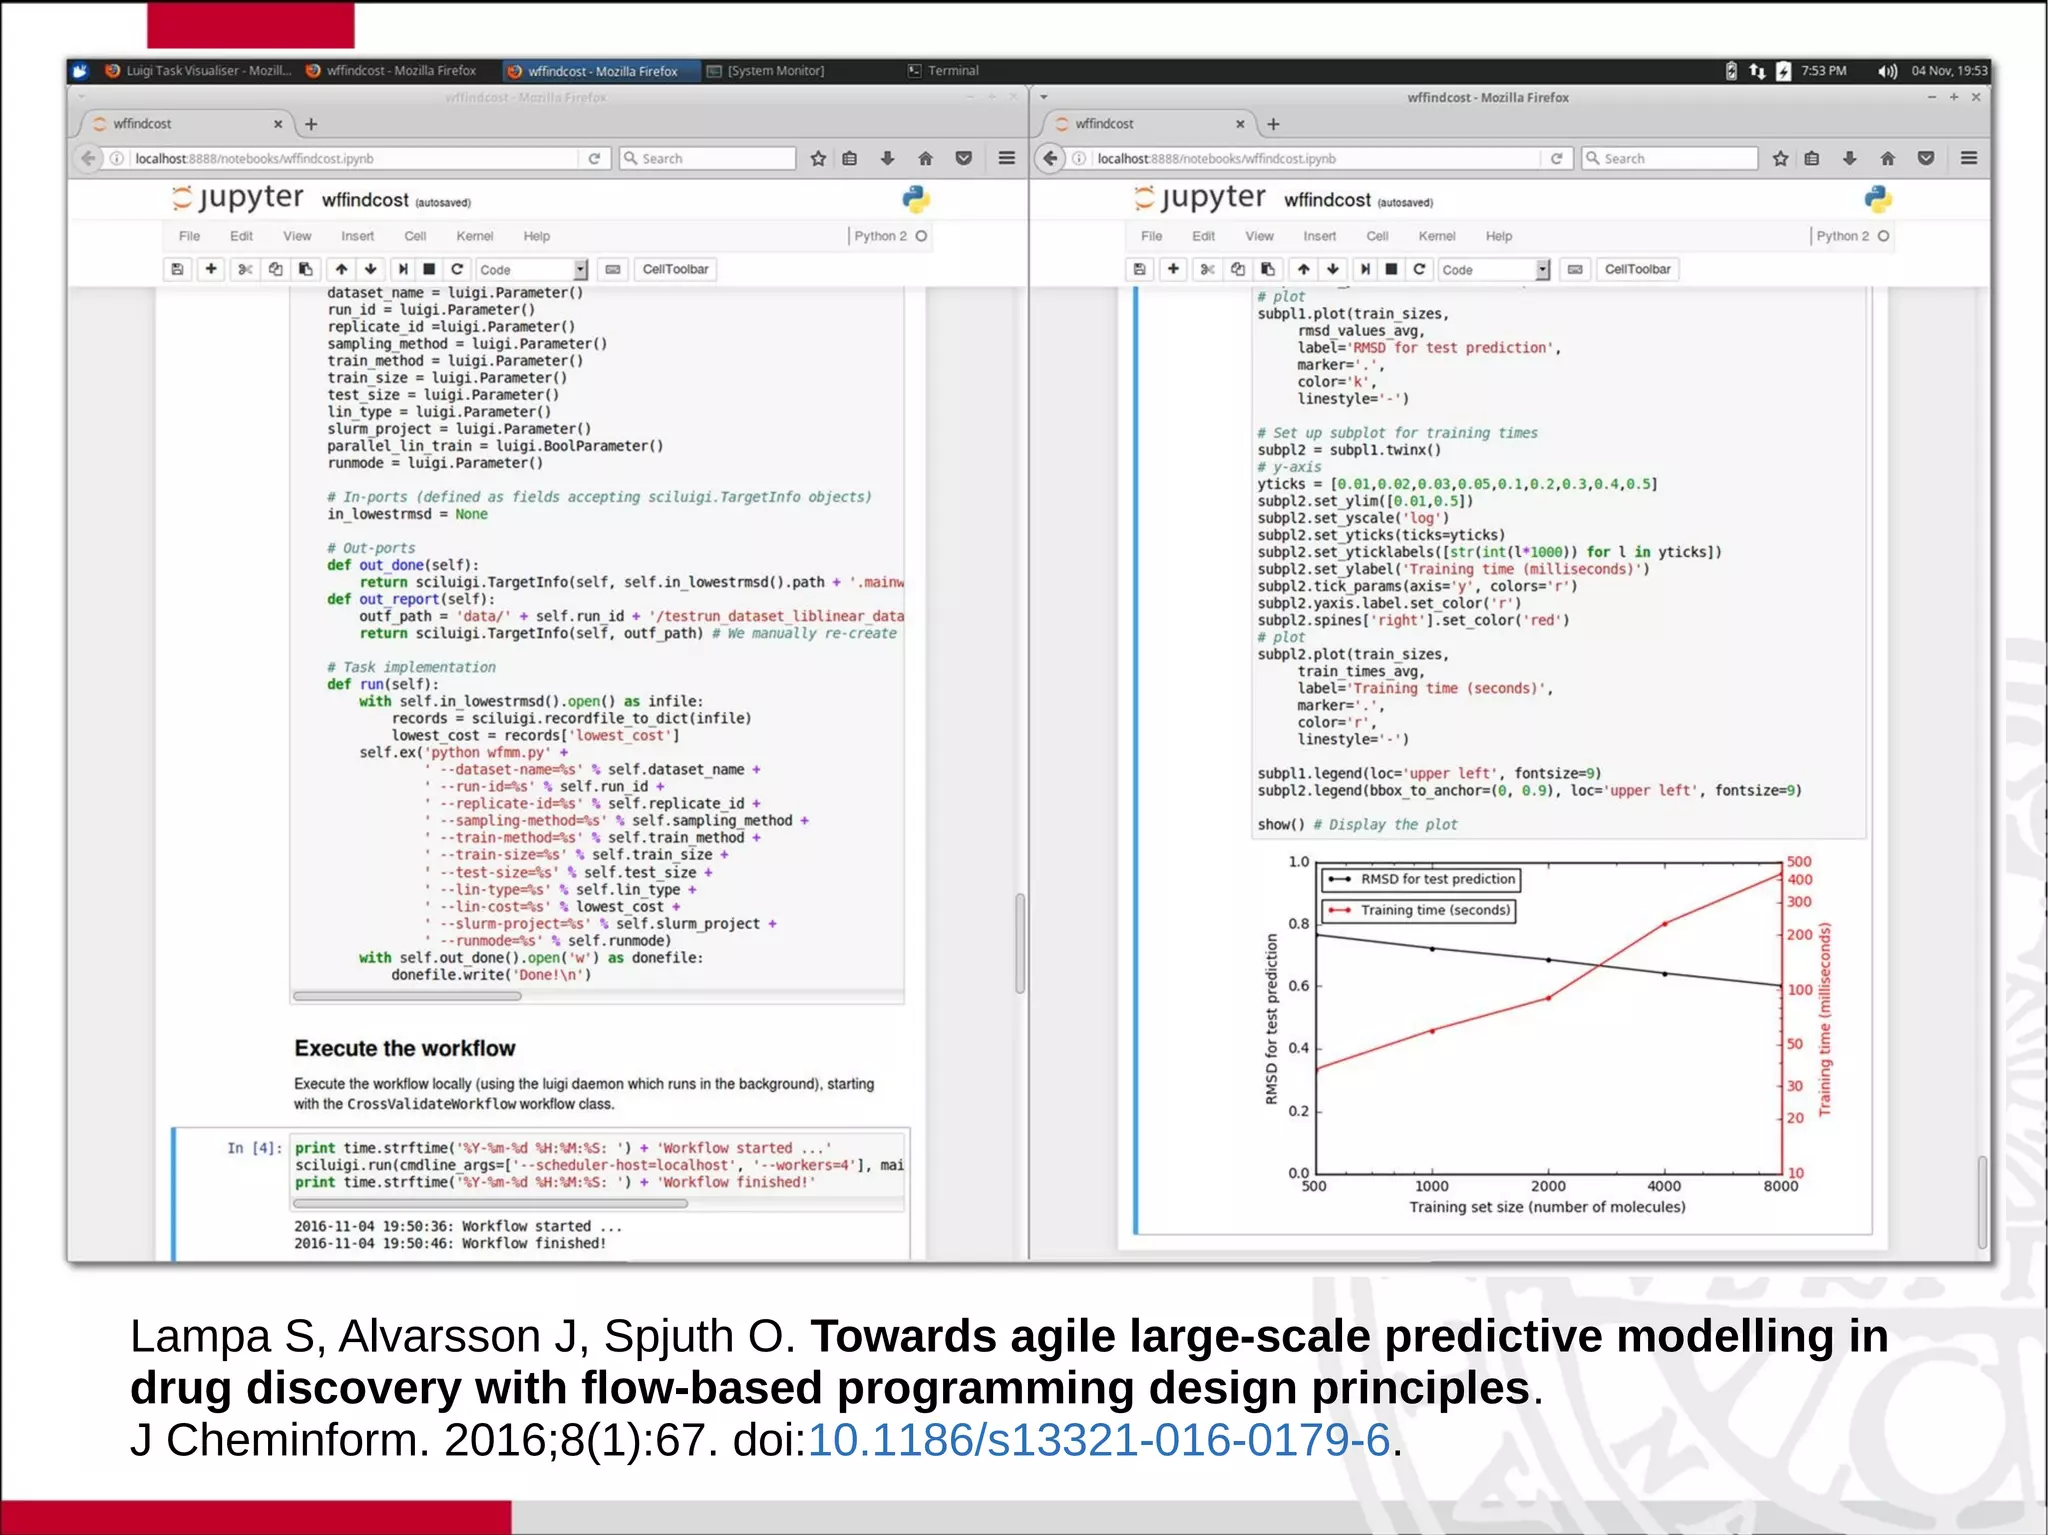Viewport: 2048px width, 1535px height.
Task: Click the CellToolbar button in the left notebook
Action: pyautogui.click(x=675, y=269)
